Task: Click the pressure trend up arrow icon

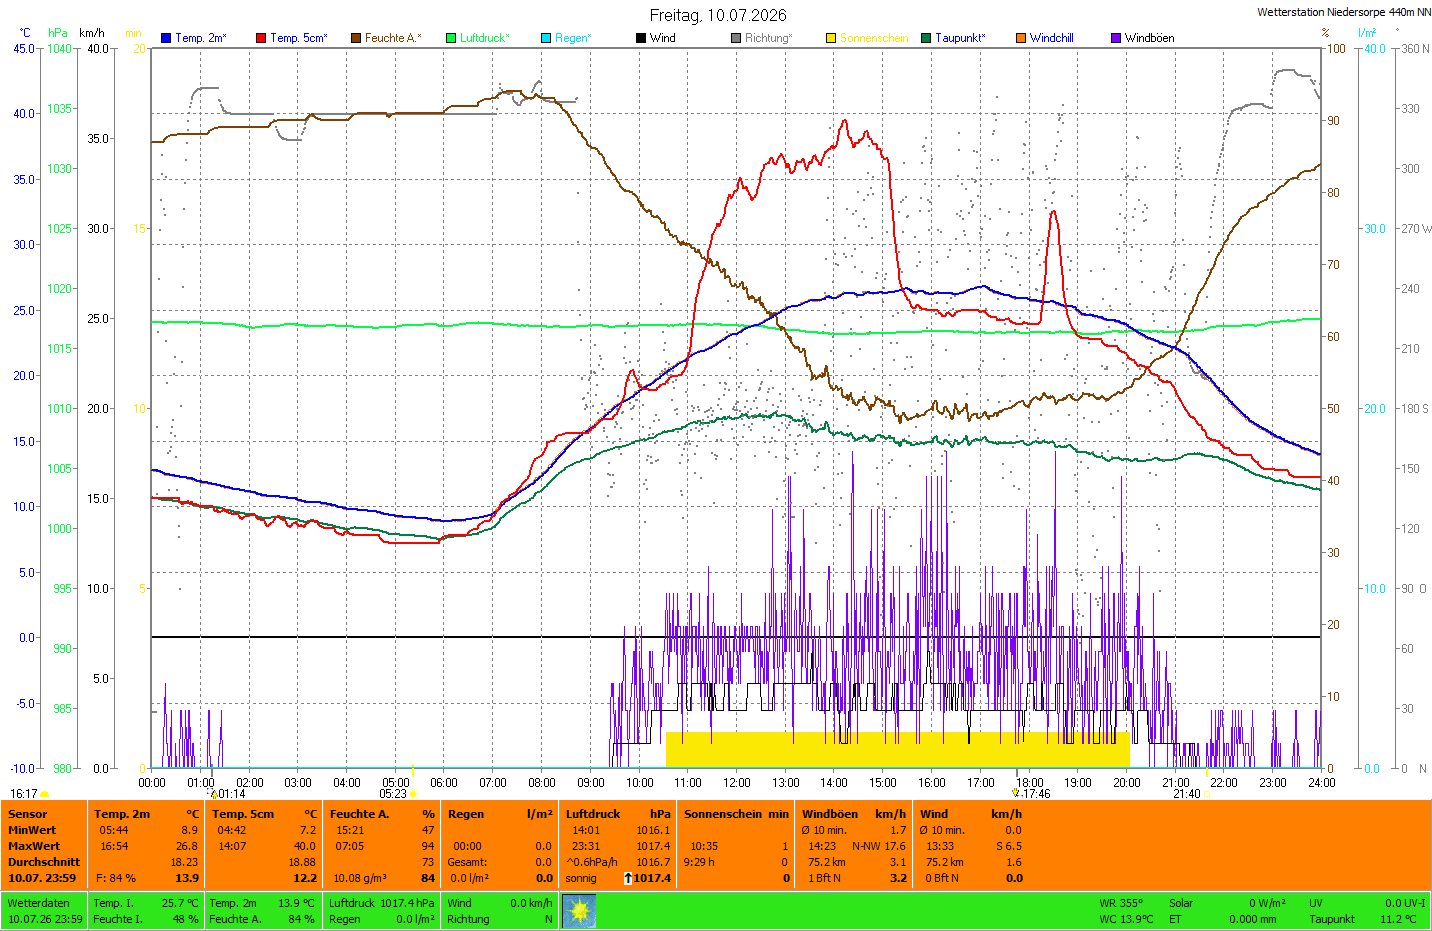Action: (x=628, y=878)
